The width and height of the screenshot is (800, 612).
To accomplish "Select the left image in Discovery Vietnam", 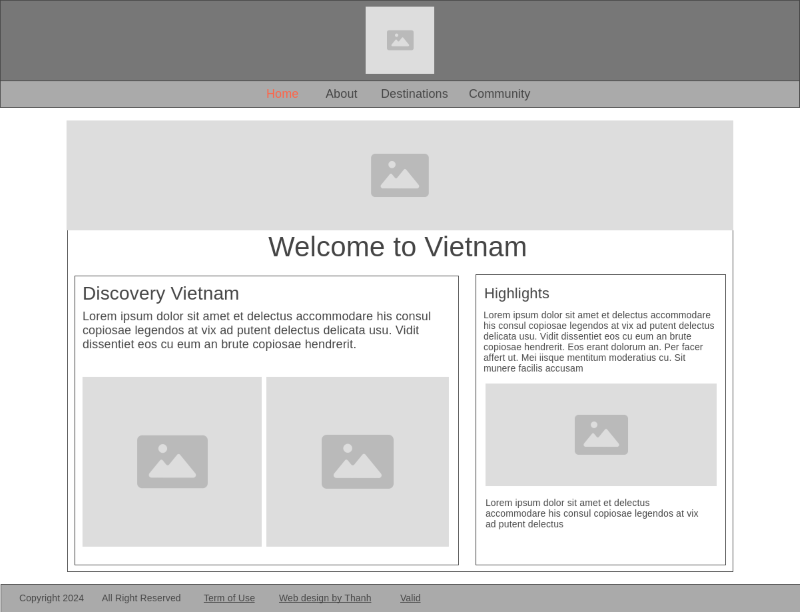I will point(172,461).
